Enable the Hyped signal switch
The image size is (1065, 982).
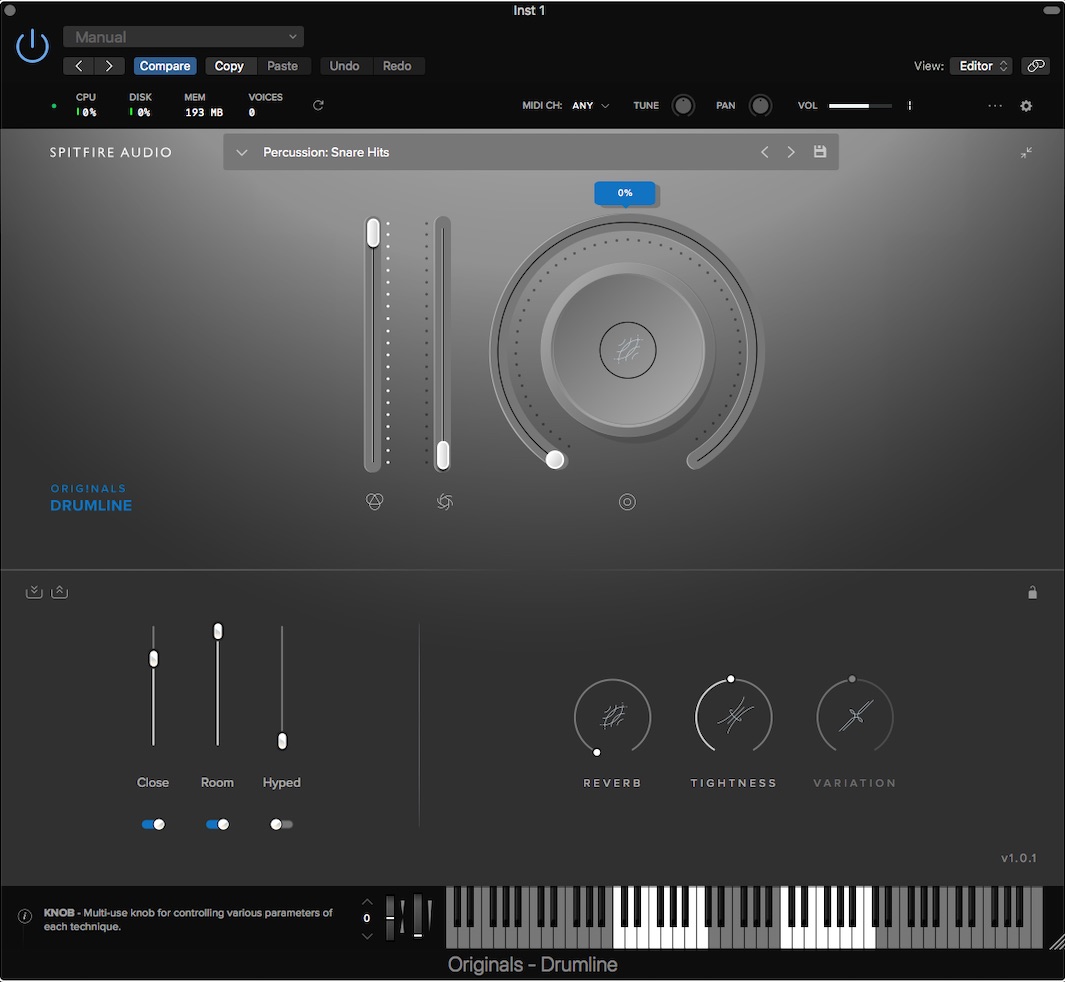281,825
